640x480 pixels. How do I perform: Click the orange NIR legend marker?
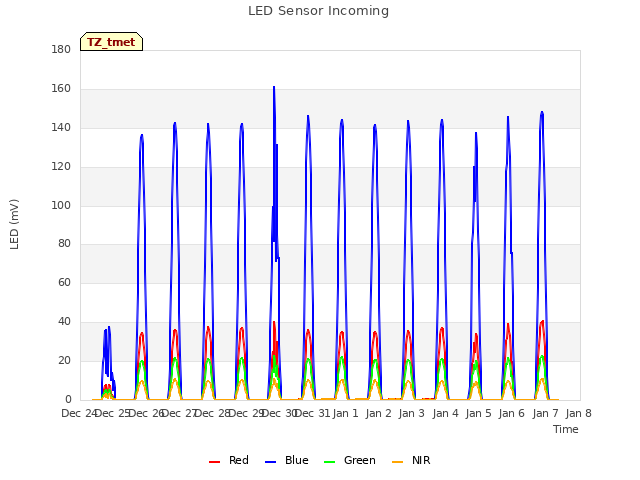tap(397, 462)
